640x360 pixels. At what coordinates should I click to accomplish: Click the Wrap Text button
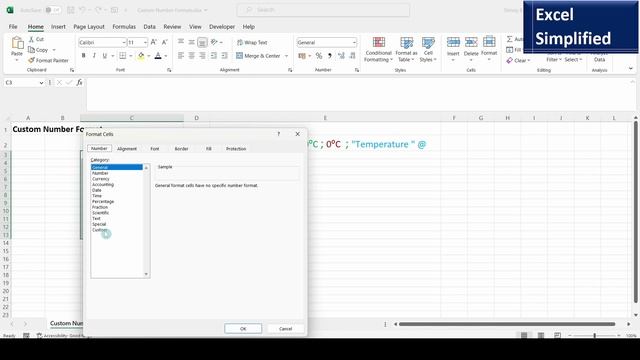coord(252,42)
